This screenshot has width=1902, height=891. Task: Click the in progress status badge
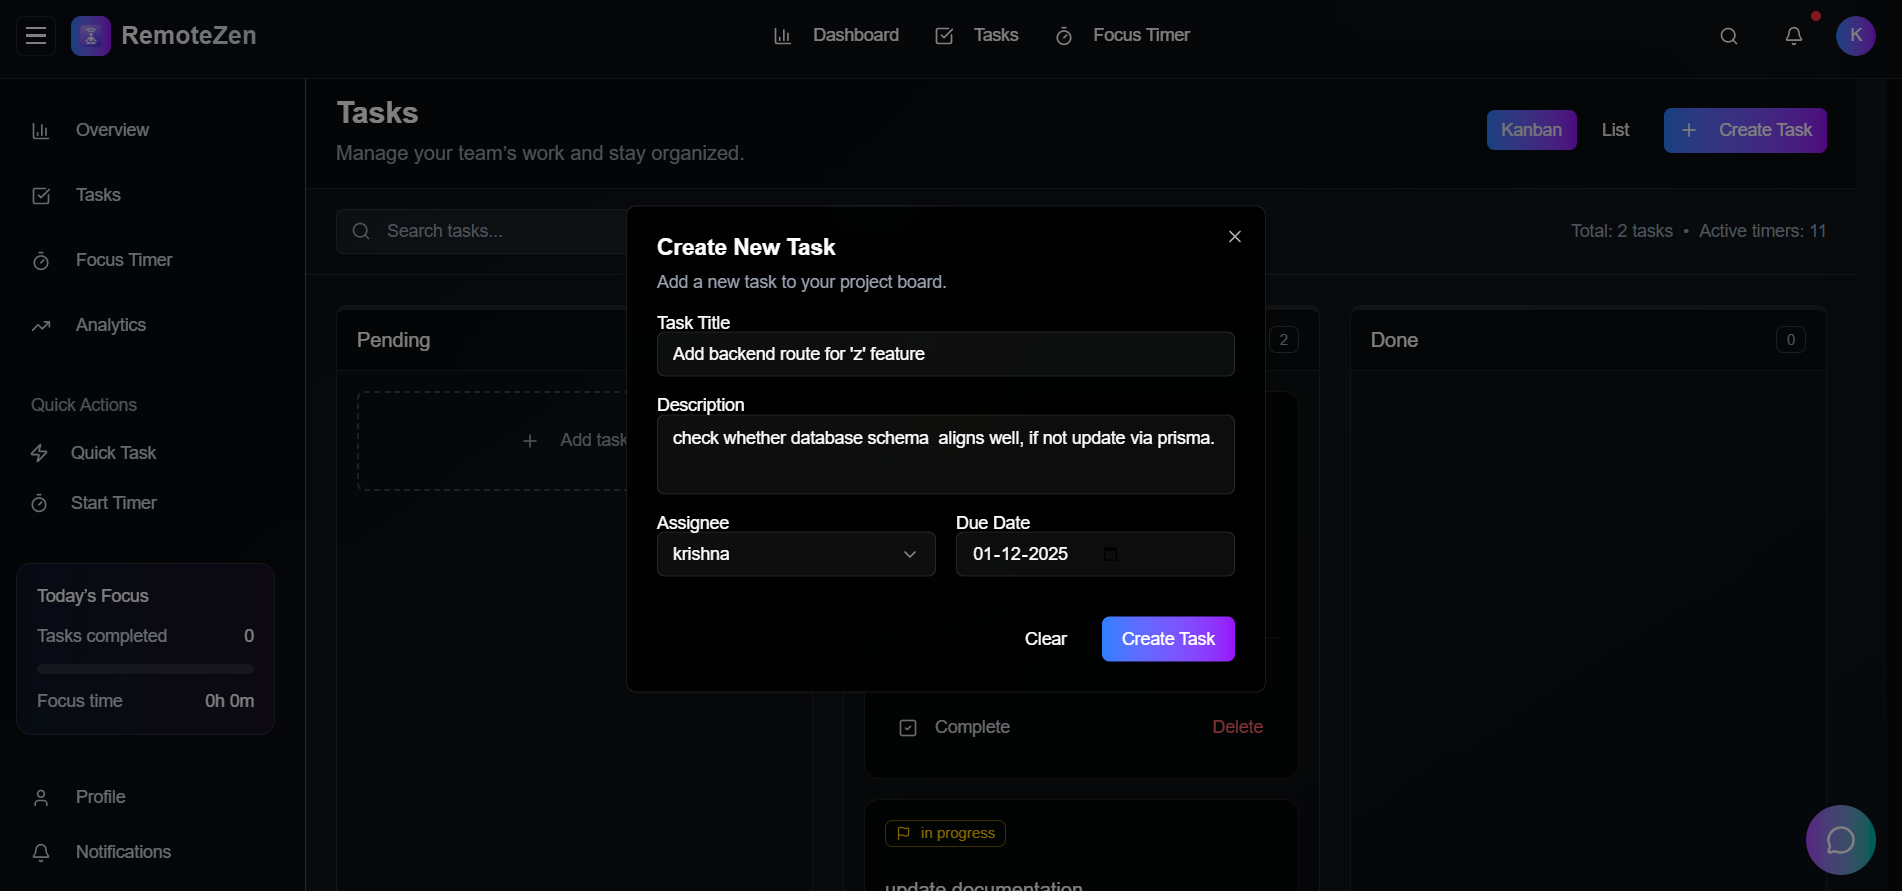pos(945,833)
